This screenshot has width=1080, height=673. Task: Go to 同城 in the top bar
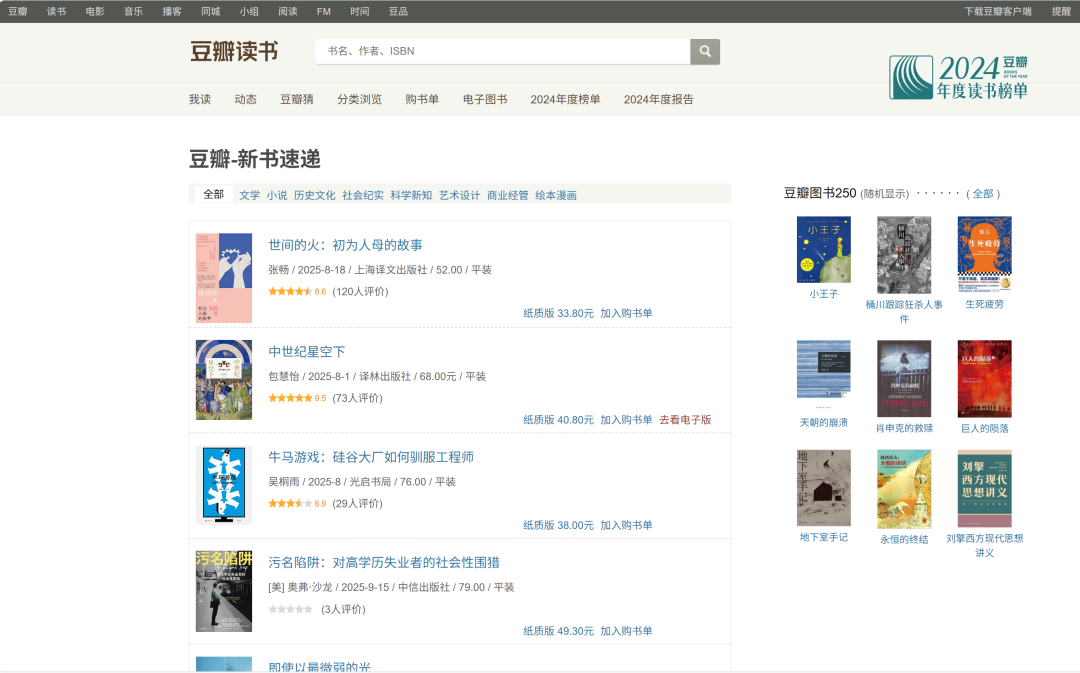click(x=211, y=11)
